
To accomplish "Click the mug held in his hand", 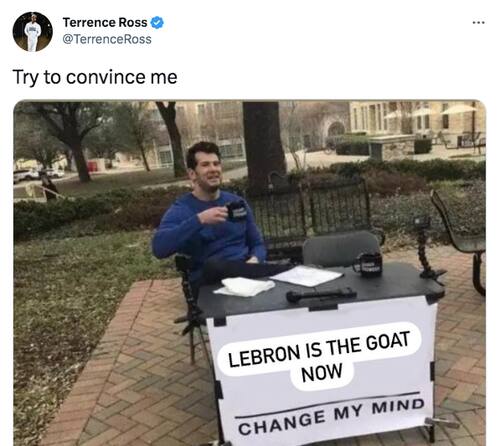I will coord(236,210).
